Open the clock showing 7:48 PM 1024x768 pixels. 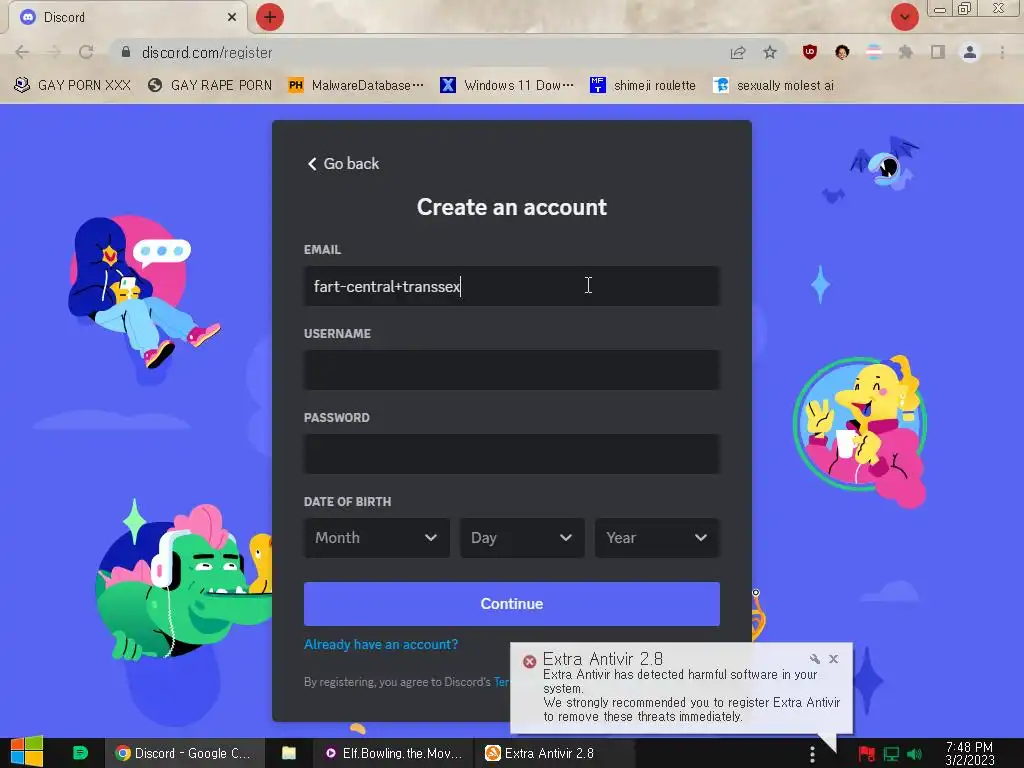(970, 754)
